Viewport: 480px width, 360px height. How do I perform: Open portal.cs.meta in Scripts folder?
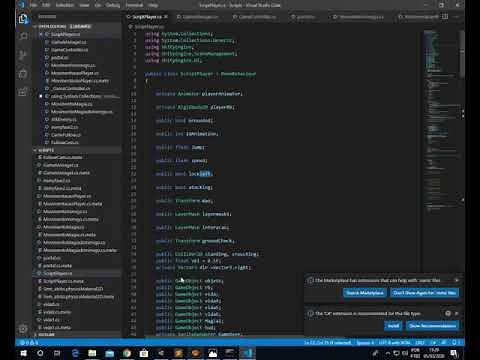point(57,266)
